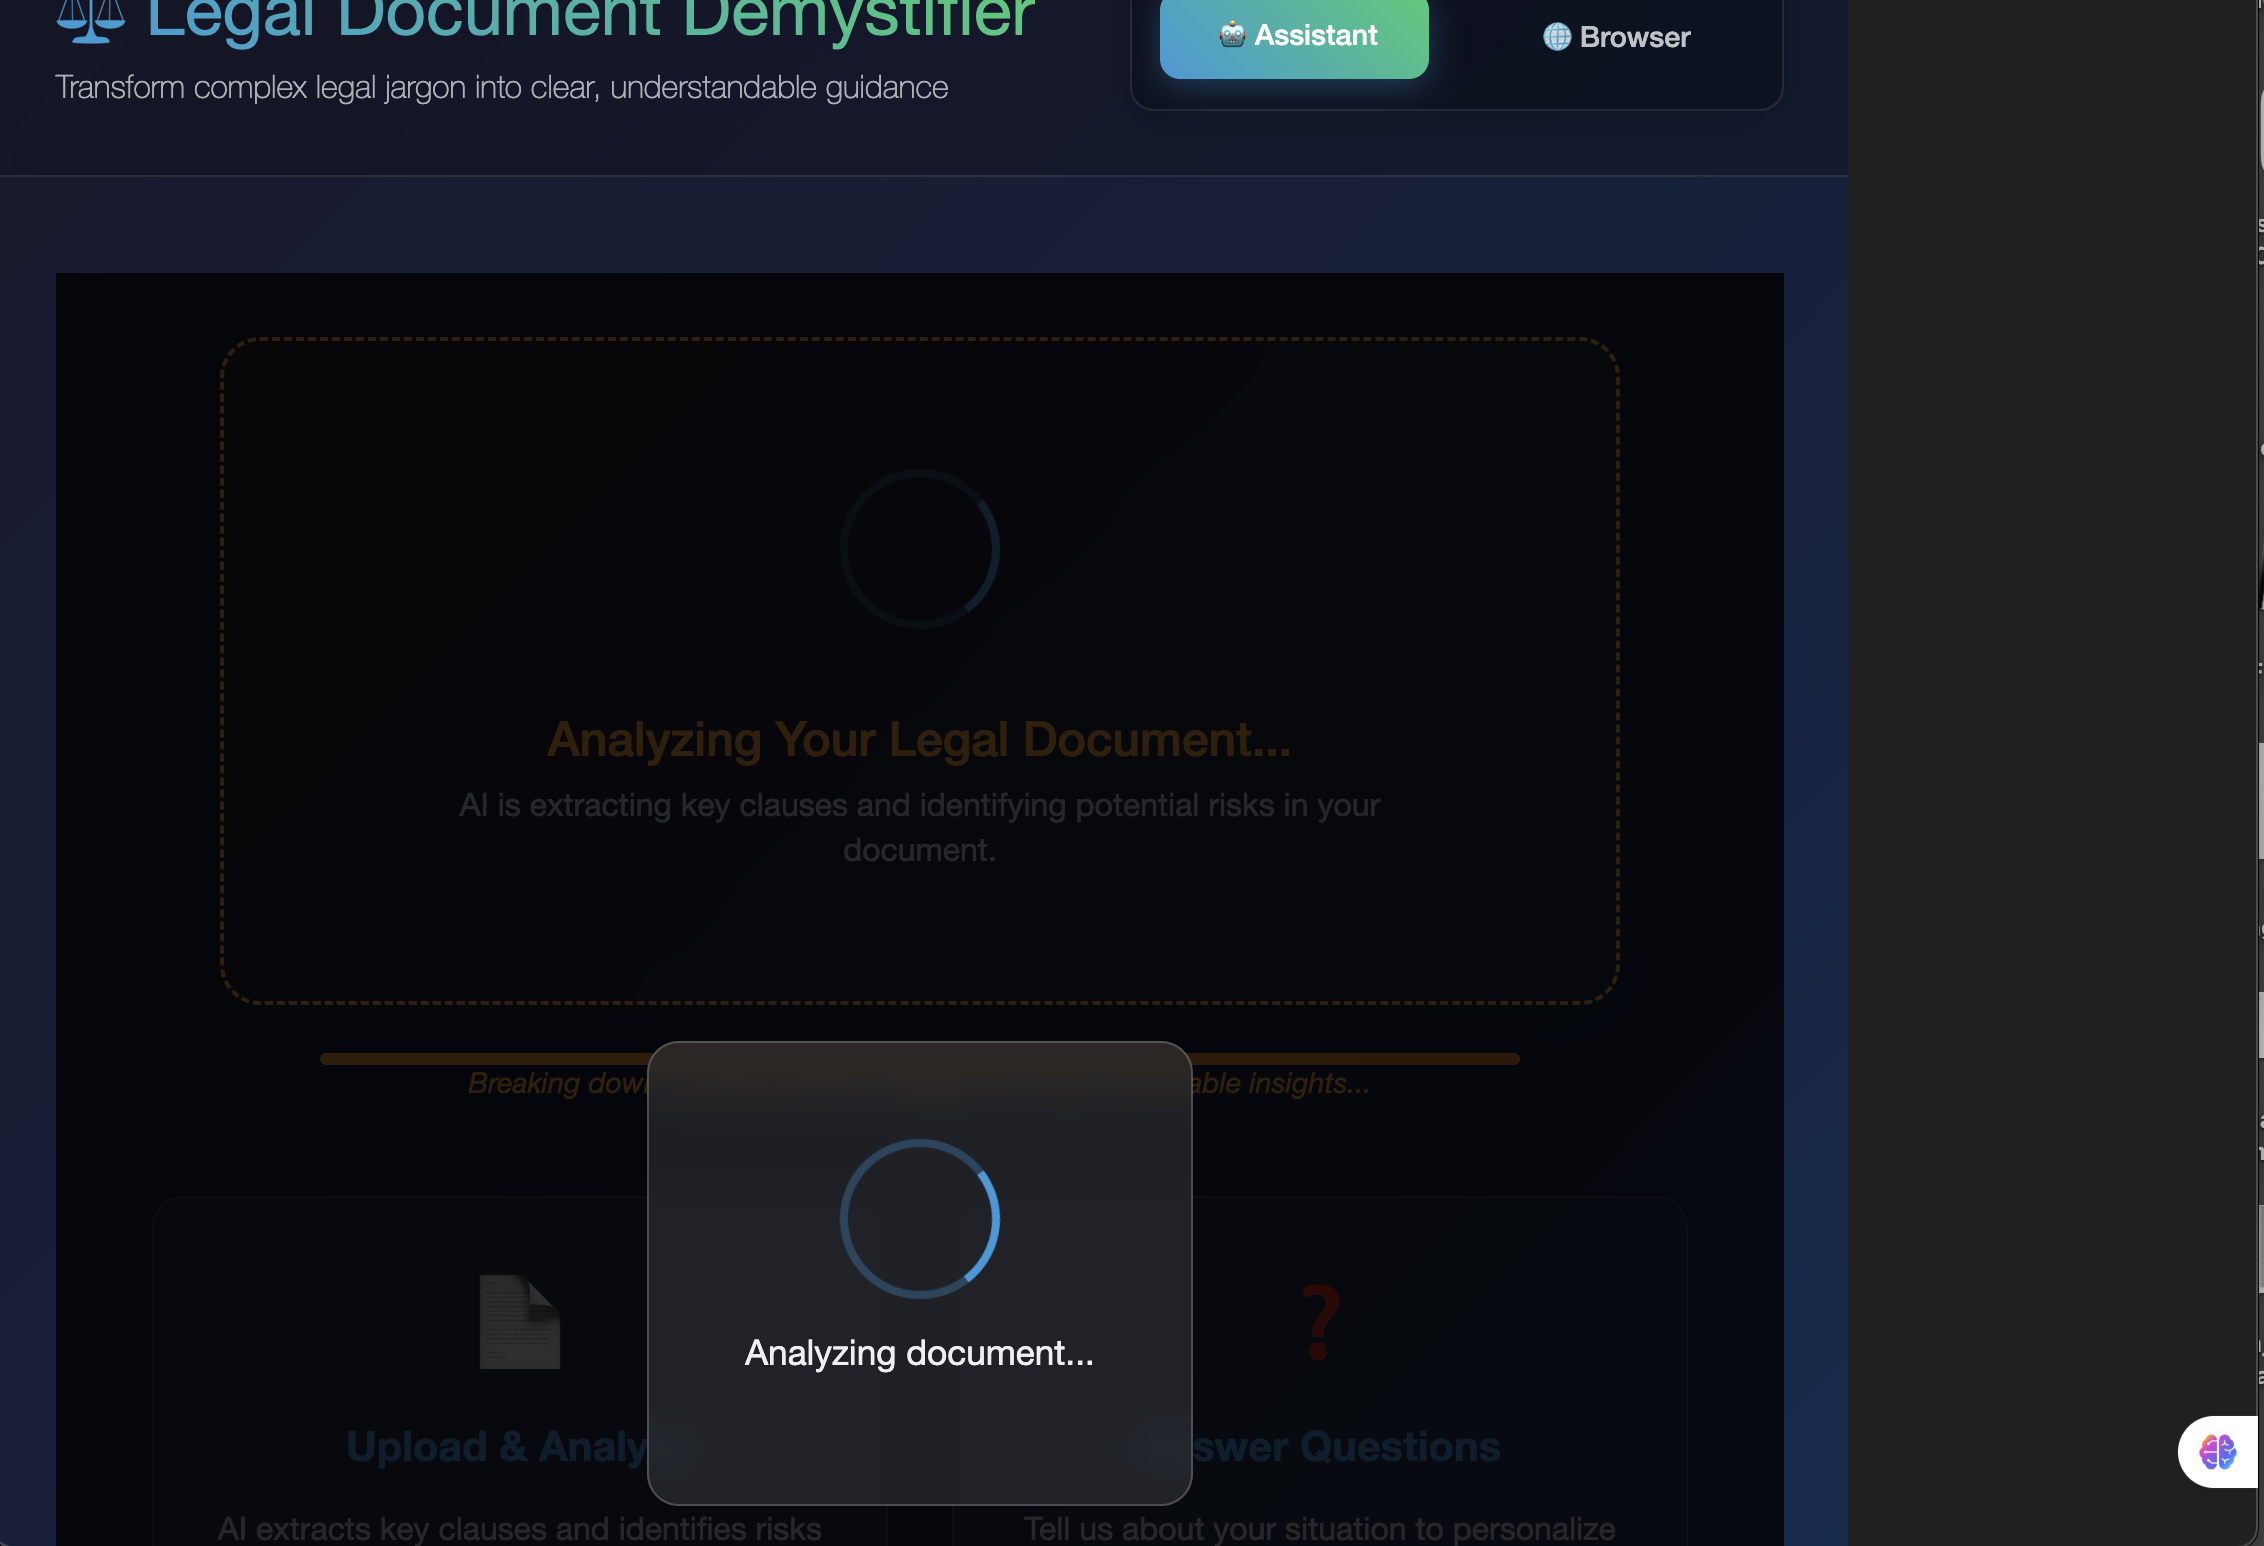Click the 'Transform complex legal jargon' subtitle

pos(501,88)
